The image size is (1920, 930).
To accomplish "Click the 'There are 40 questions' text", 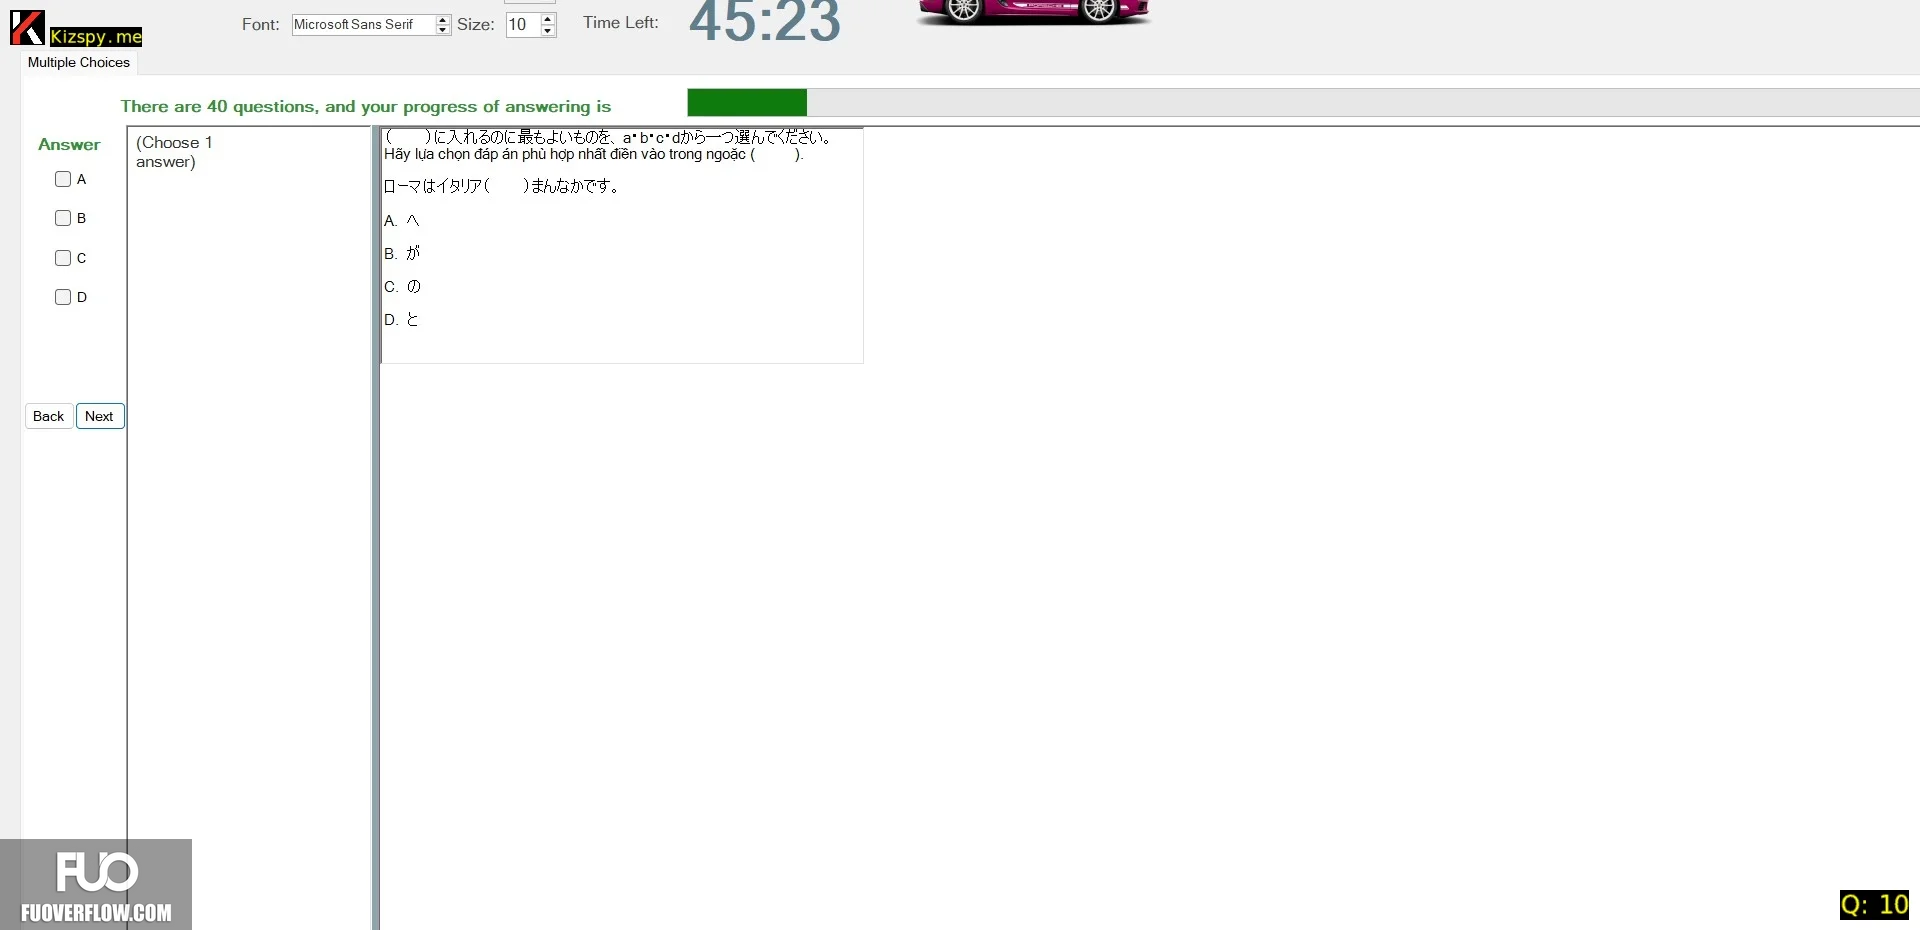I will tap(366, 106).
